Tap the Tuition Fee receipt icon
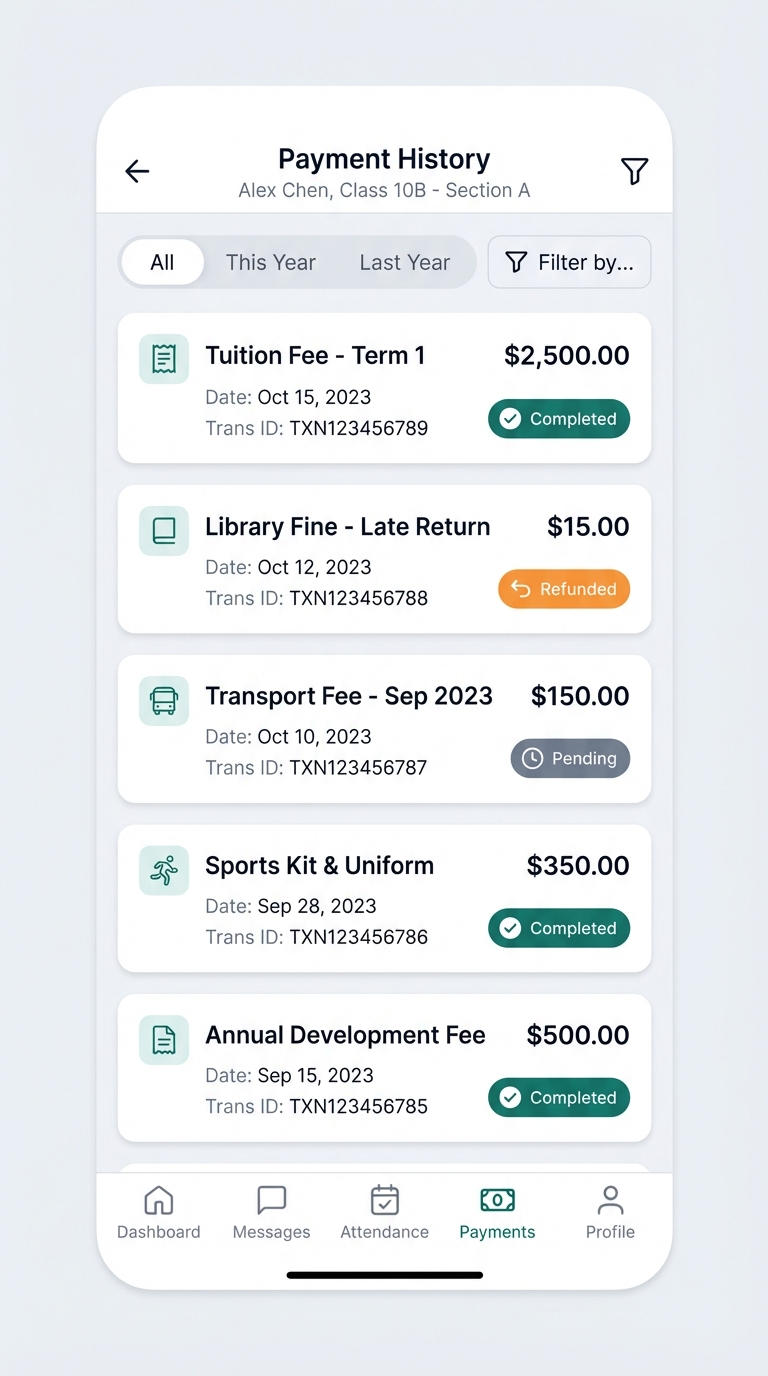Image resolution: width=768 pixels, height=1376 pixels. tap(164, 359)
